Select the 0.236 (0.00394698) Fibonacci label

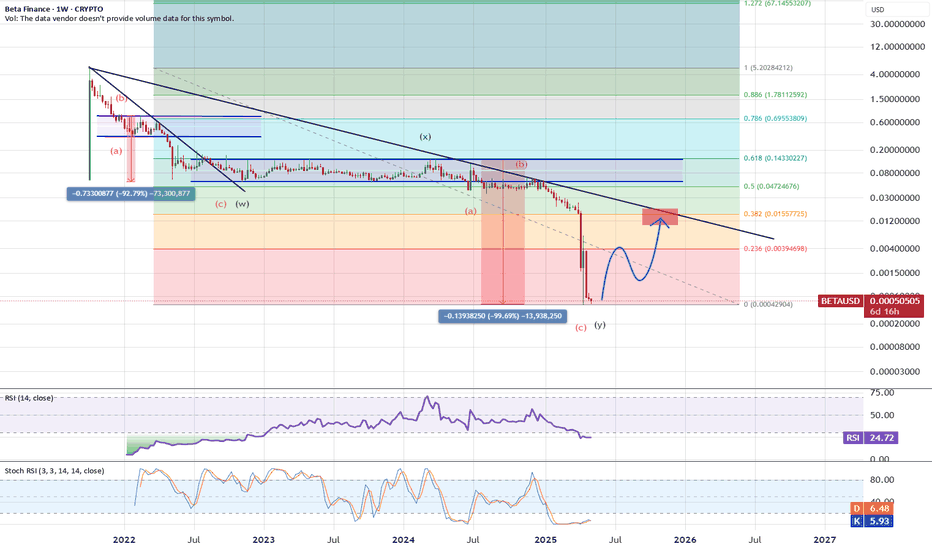[775, 249]
